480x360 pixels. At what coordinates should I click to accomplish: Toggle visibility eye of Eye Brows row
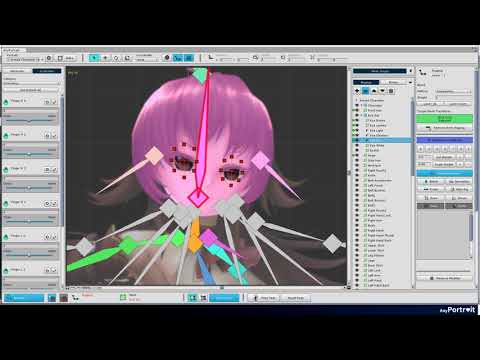click(x=356, y=120)
